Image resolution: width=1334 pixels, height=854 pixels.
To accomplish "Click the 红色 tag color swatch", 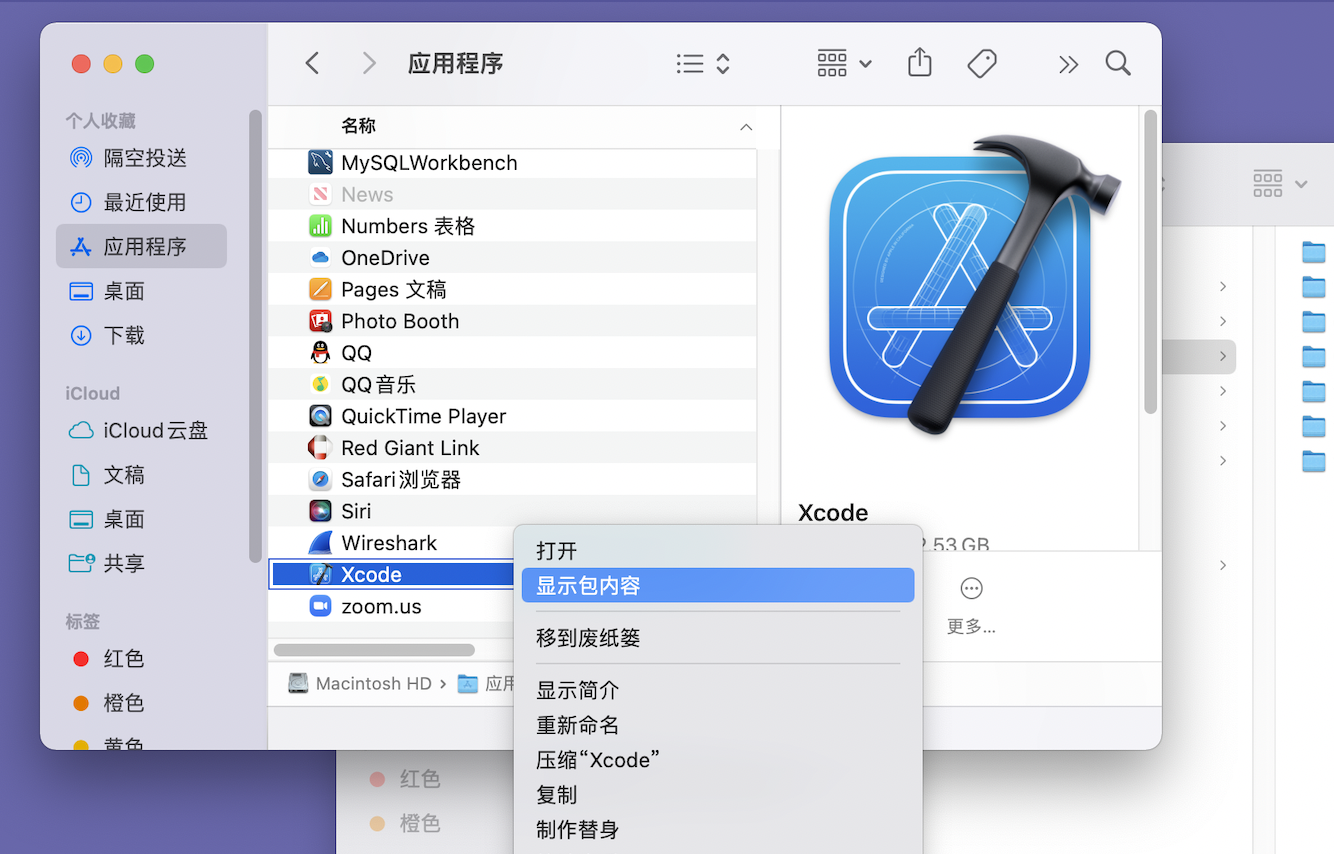I will 82,658.
